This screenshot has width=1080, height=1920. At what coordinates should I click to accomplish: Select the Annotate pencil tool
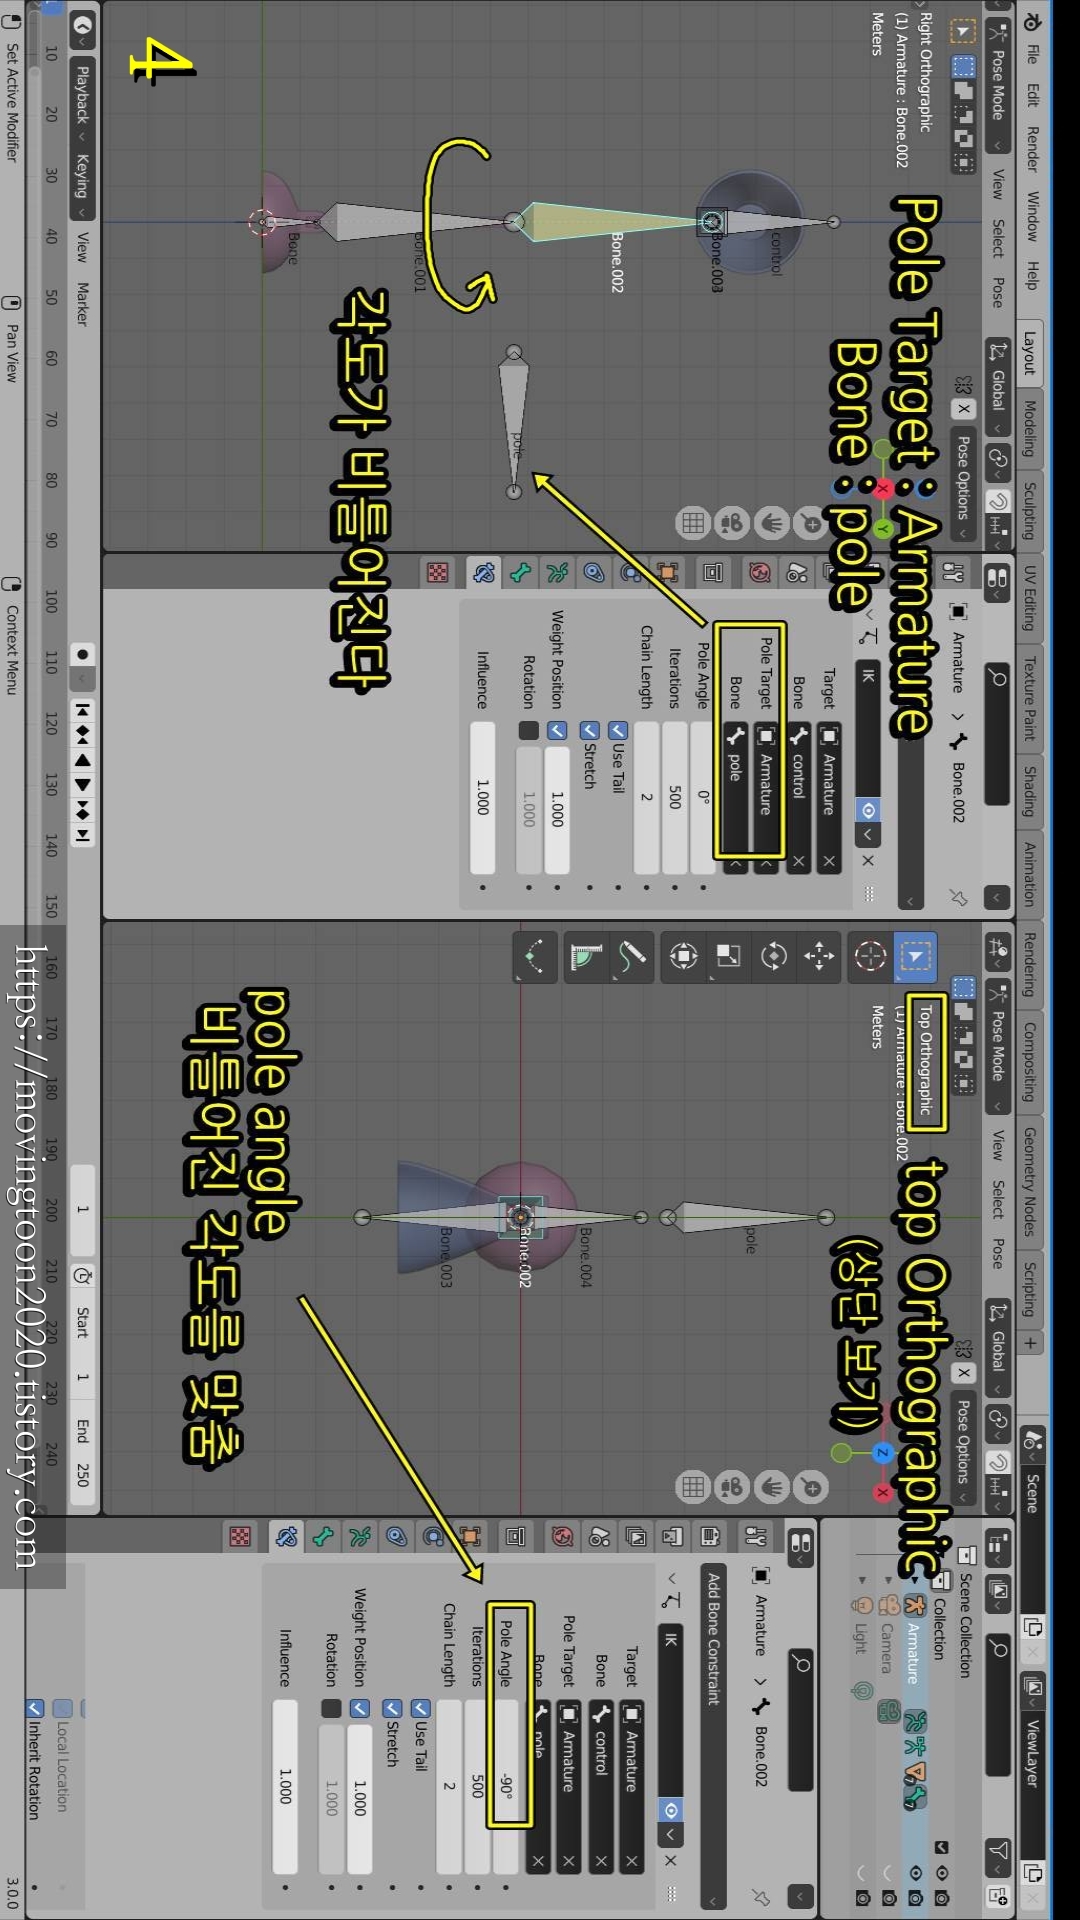[x=631, y=956]
